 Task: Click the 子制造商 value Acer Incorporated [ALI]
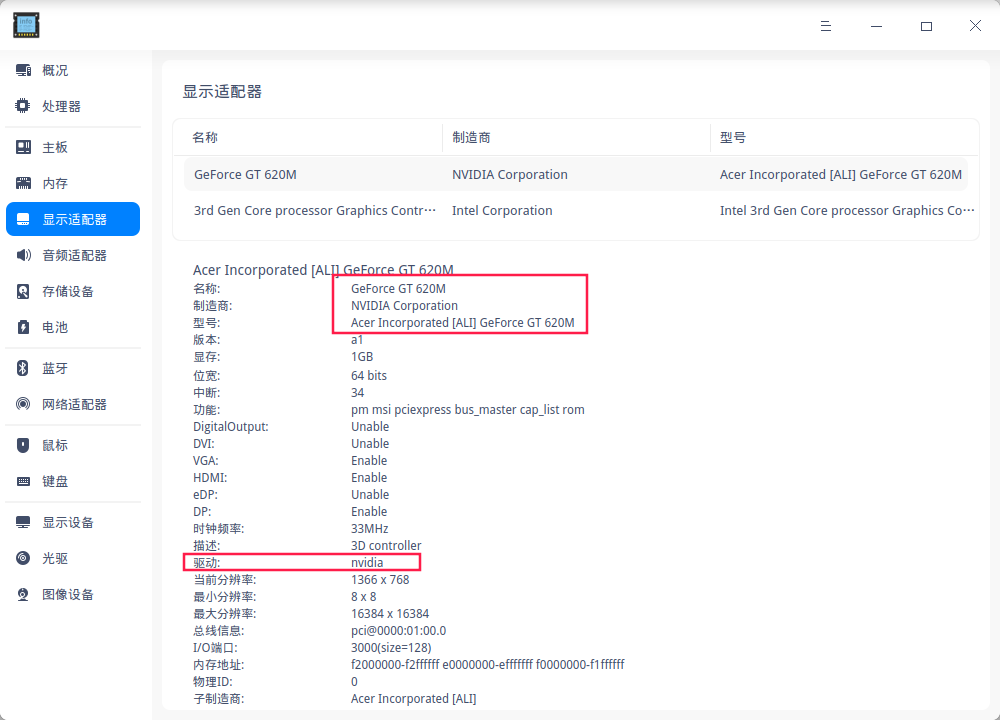[413, 699]
